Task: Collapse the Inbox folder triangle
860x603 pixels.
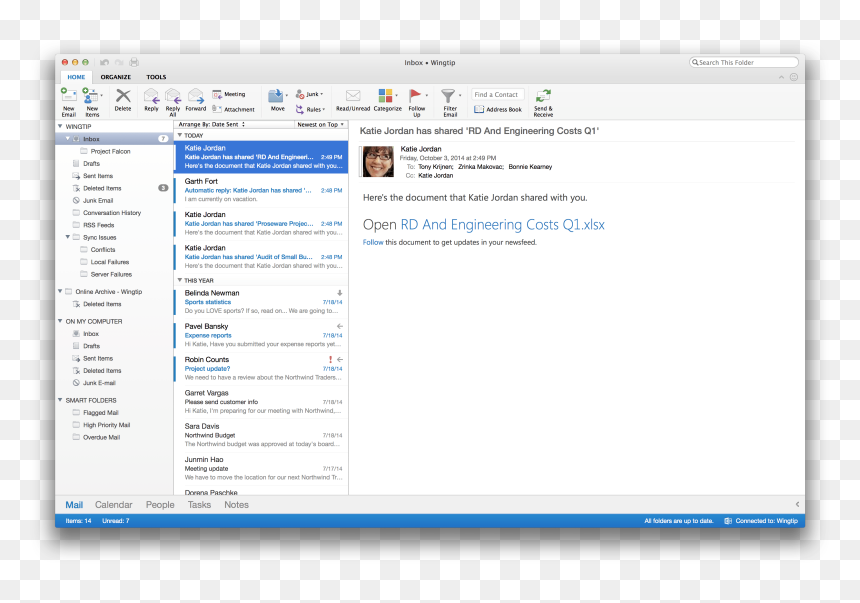Action: [68, 139]
